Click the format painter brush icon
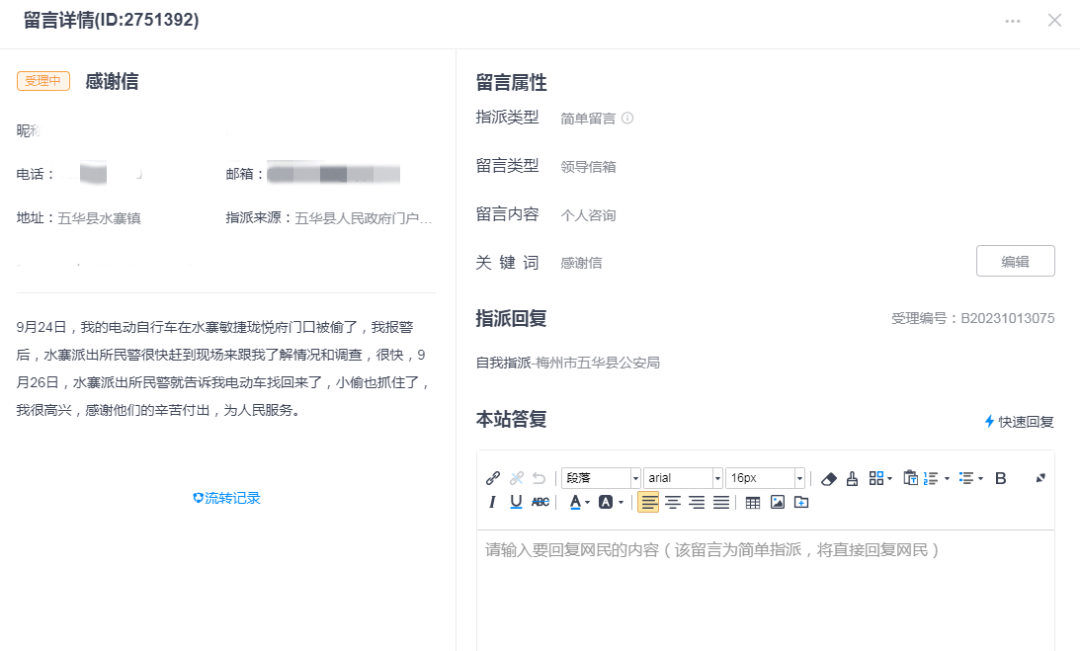This screenshot has width=1080, height=651. point(851,478)
